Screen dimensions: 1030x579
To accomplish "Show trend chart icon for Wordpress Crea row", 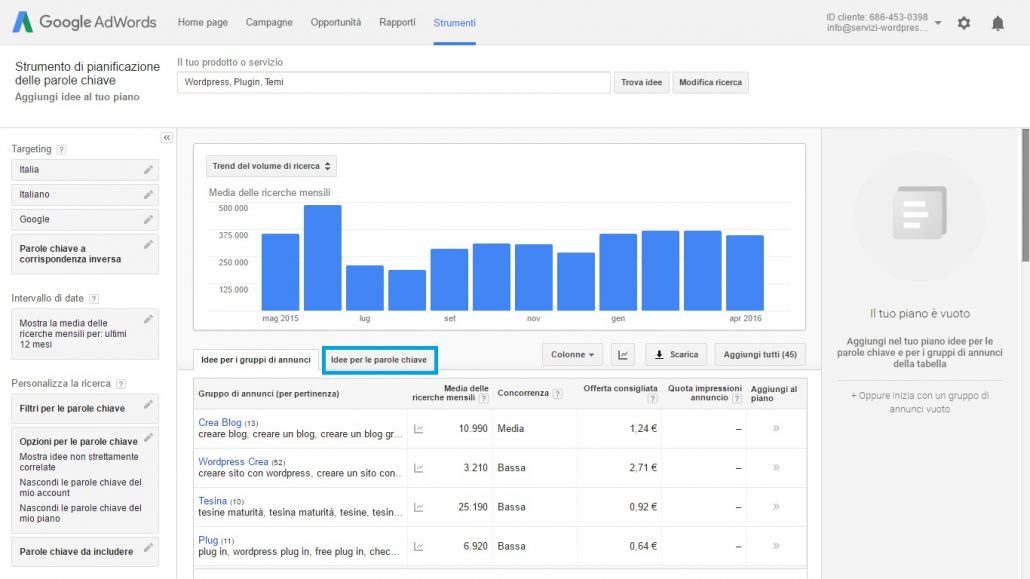I will (418, 469).
